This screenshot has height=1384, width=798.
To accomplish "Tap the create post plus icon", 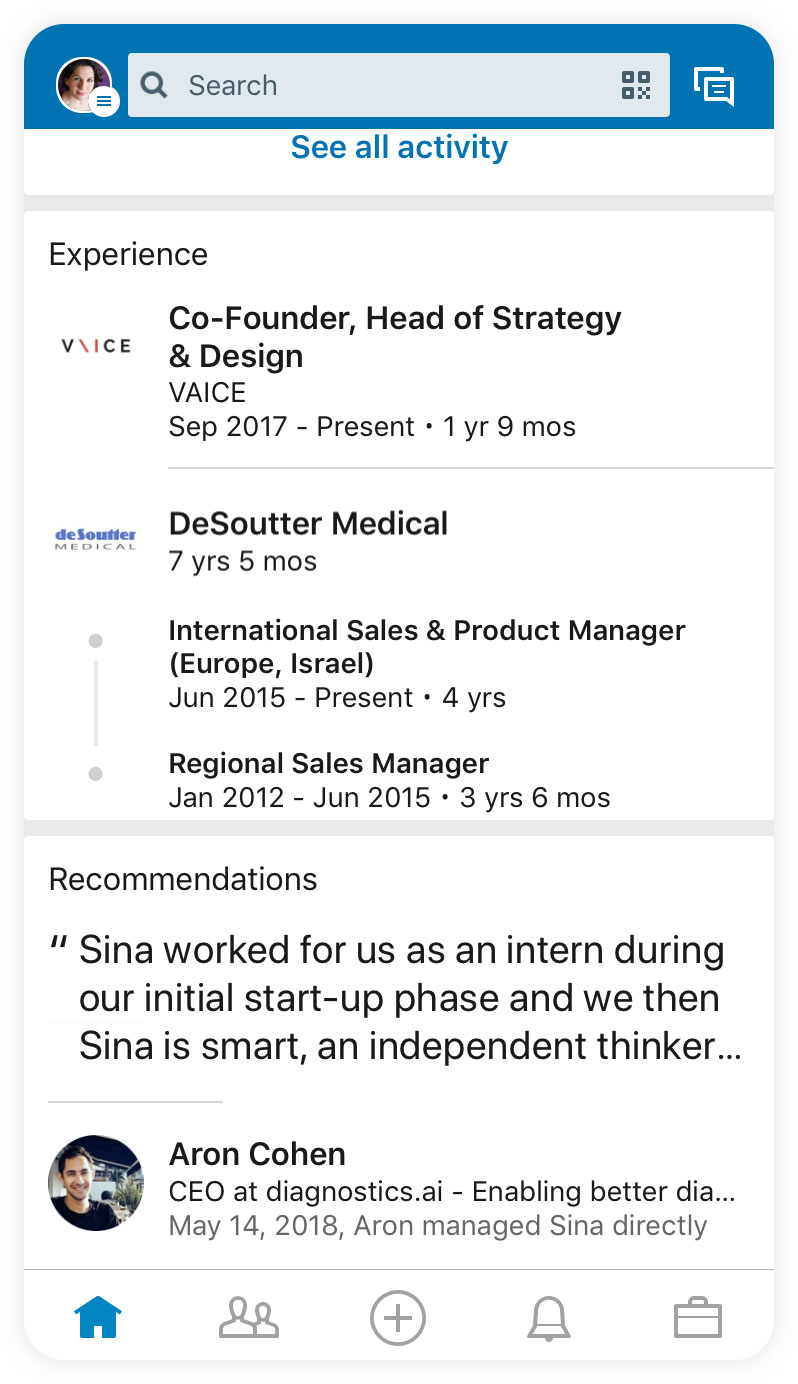I will (398, 1317).
